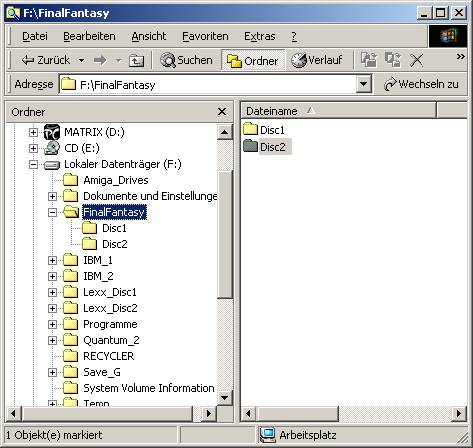
Task: Toggle the Ordner folders pane button
Action: tap(253, 60)
